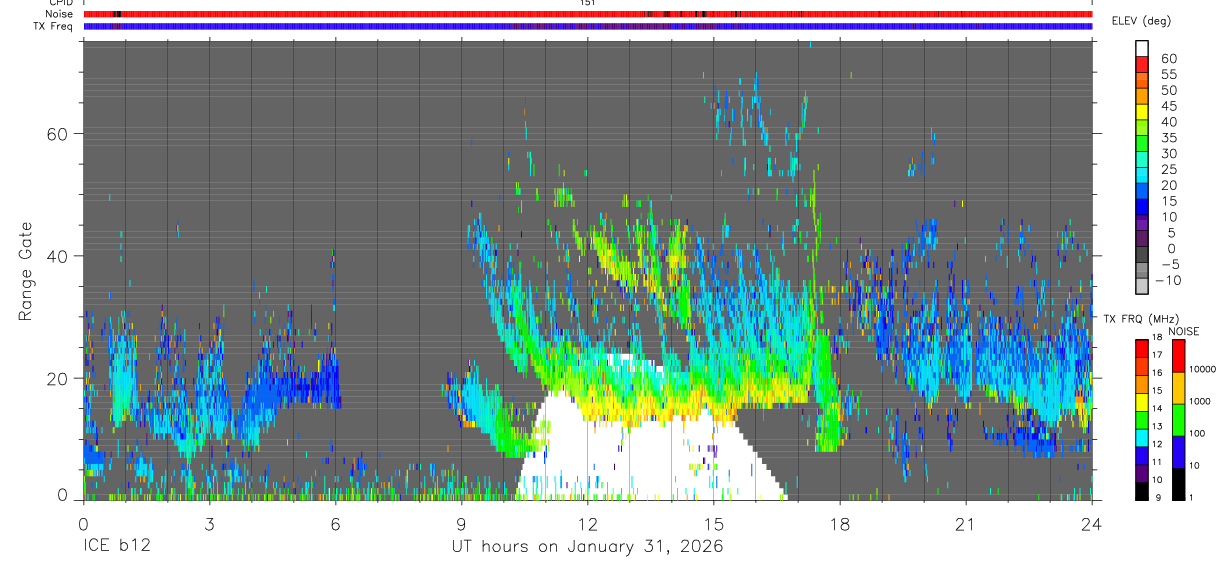This screenshot has height=567, width=1228.
Task: Pick yellow 40–45 swatch in ELEV colorbar
Action: (1142, 112)
